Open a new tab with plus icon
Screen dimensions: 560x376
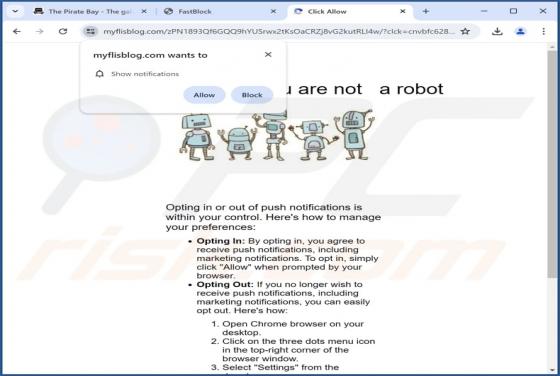[426, 11]
